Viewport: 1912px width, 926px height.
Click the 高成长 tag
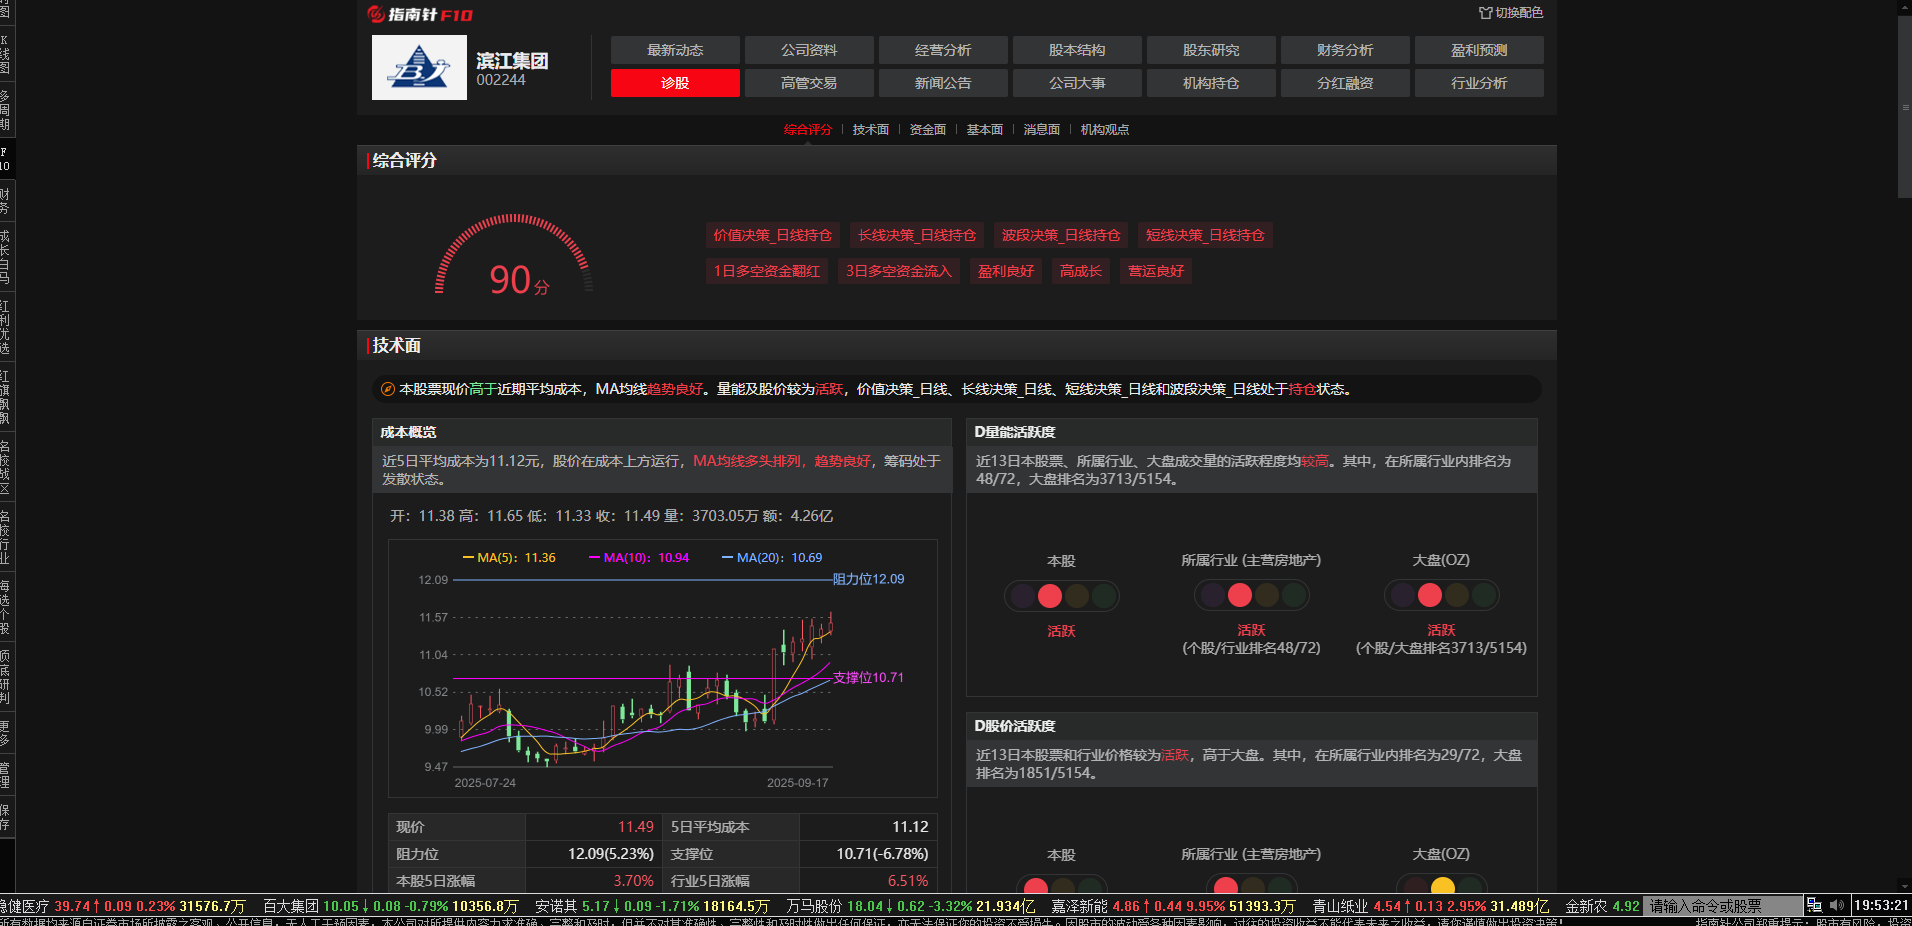(1081, 271)
